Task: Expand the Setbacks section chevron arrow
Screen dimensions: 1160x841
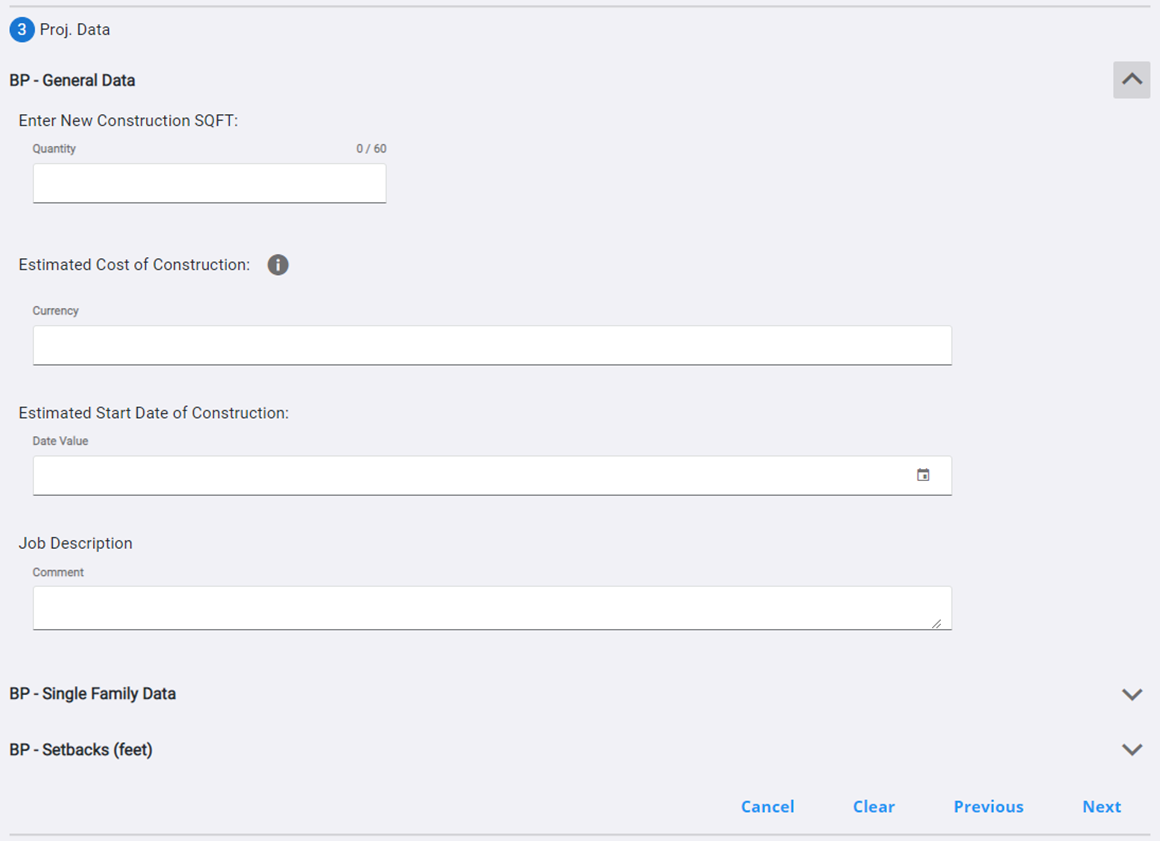Action: tap(1131, 750)
